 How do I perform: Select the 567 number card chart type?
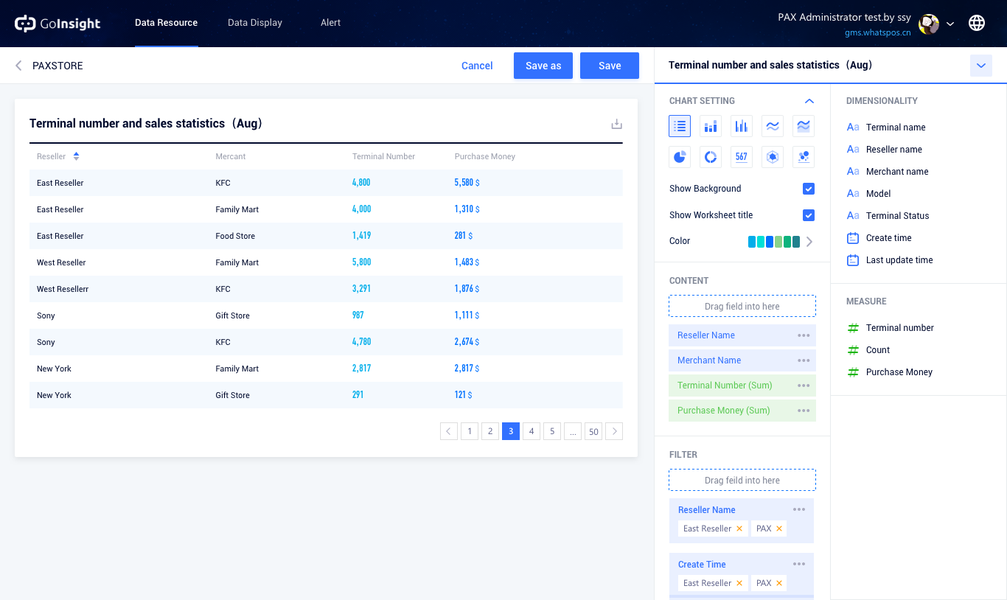(x=741, y=157)
